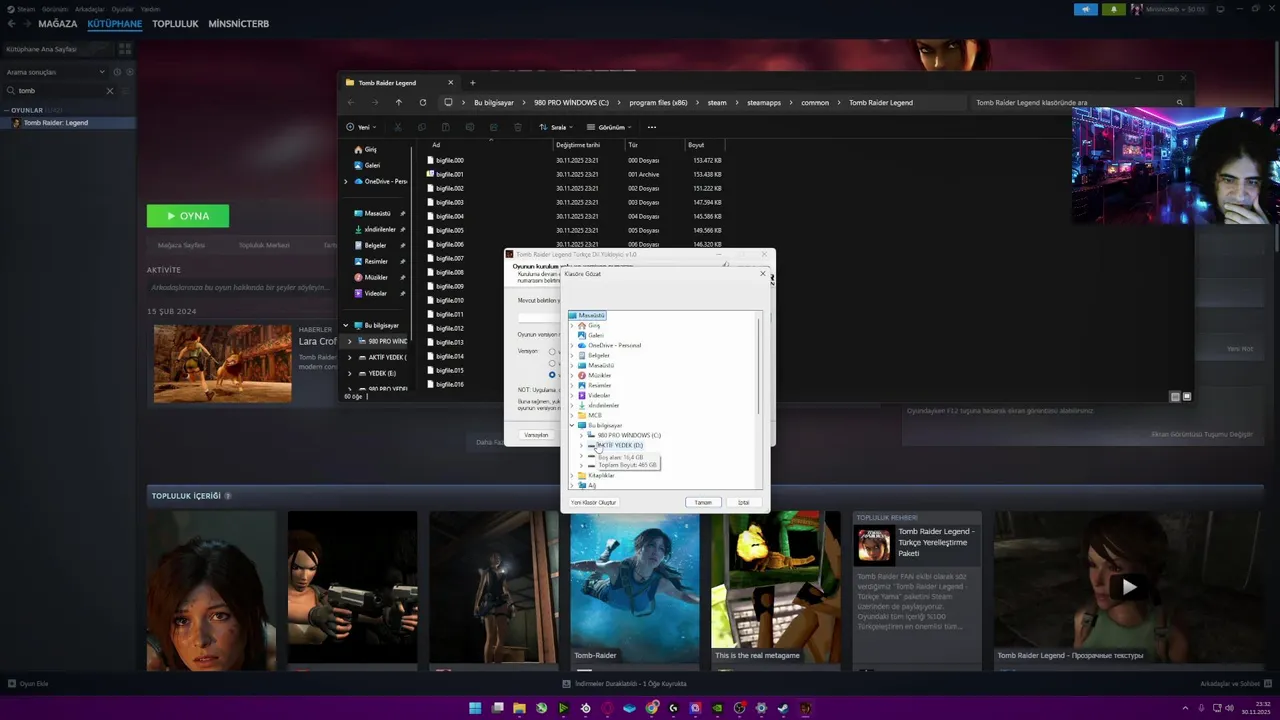Screen dimensions: 1280x720
Task: Expand the AKTİF YEDEK (D:) node in the dialog
Action: 581,445
